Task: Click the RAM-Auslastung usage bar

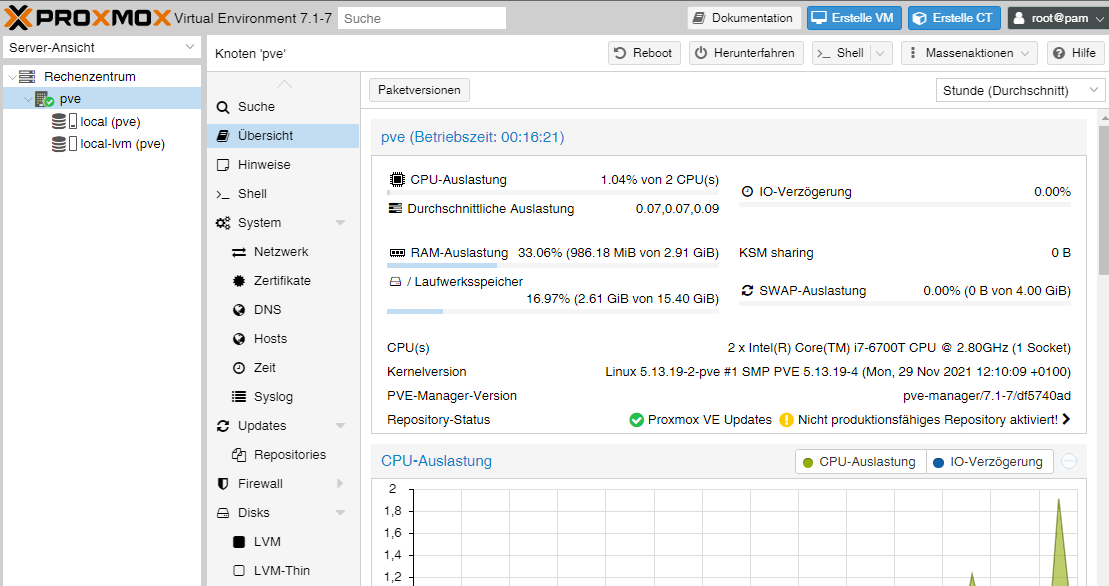Action: click(x=553, y=265)
